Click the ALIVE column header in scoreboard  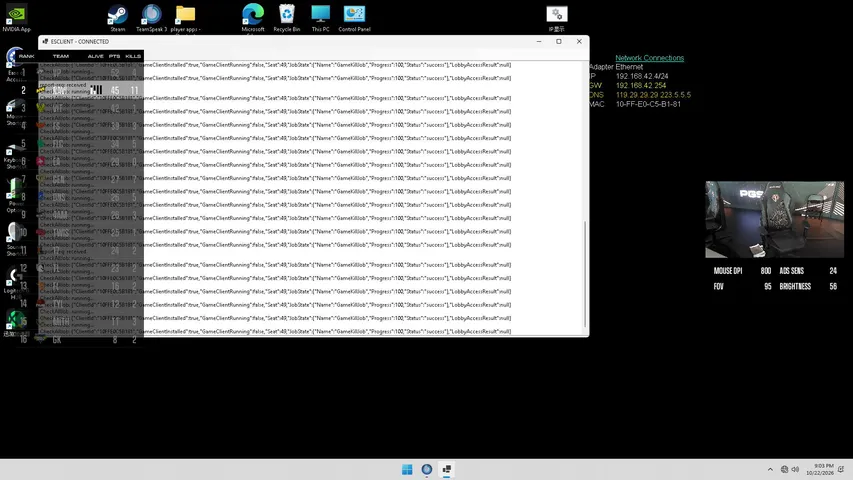click(x=95, y=56)
